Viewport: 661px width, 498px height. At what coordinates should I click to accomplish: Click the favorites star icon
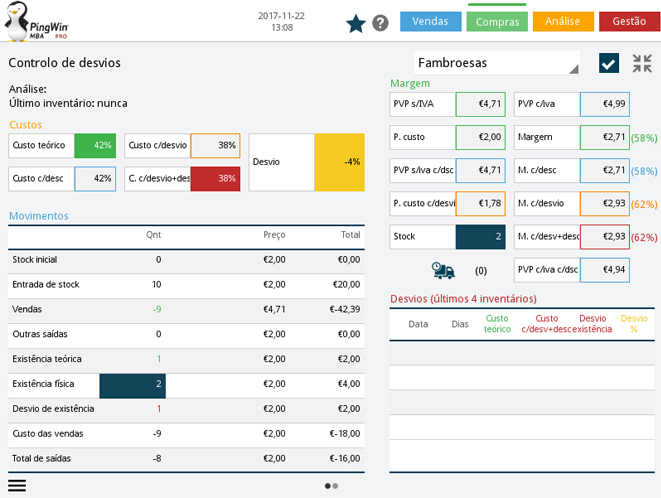point(355,24)
